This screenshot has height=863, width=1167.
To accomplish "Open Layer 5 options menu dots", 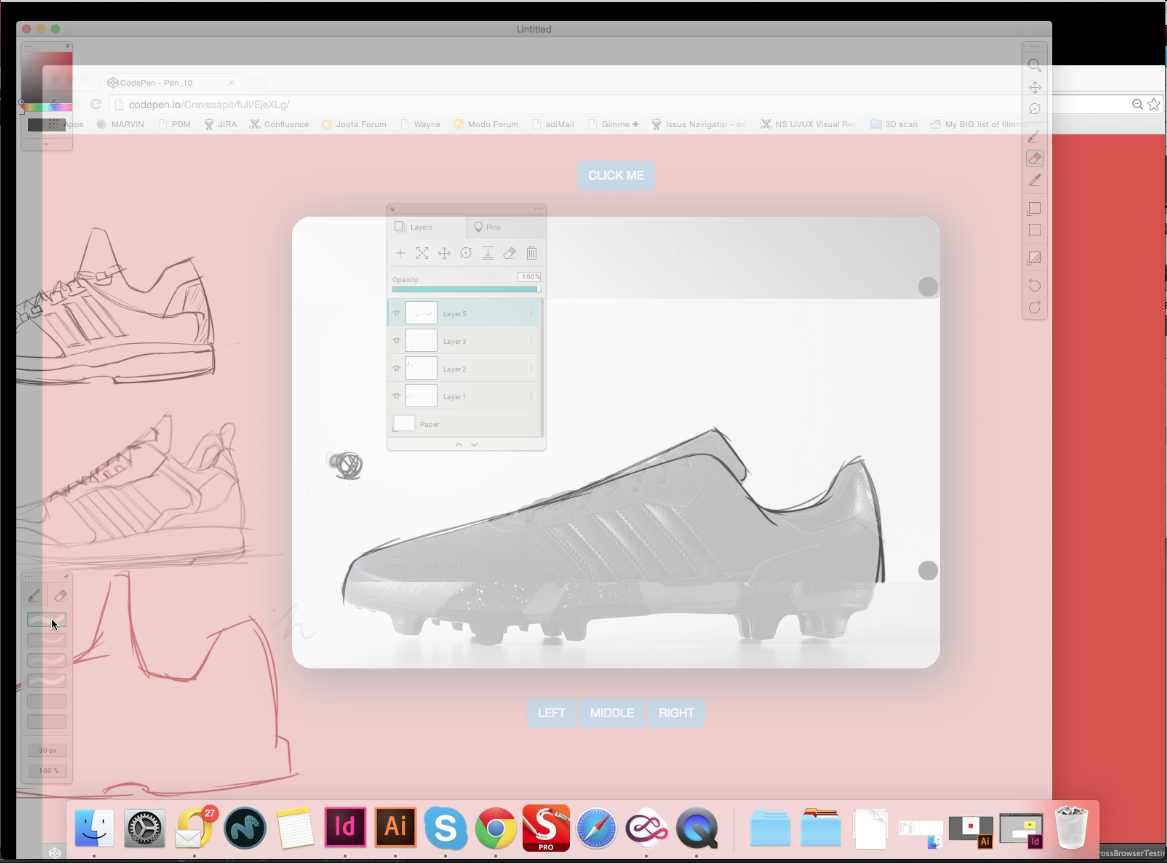I will pos(531,313).
